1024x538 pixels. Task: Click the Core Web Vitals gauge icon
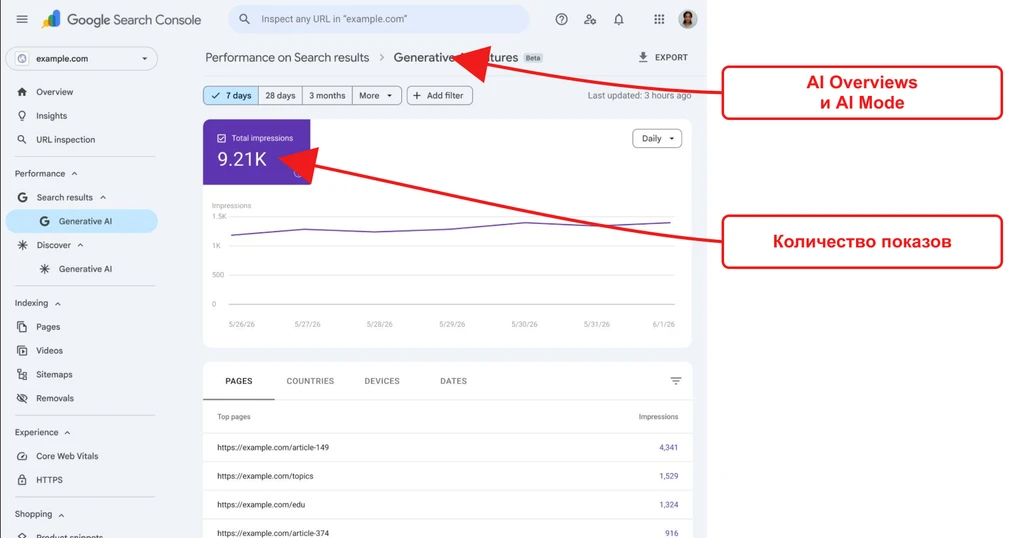click(22, 456)
